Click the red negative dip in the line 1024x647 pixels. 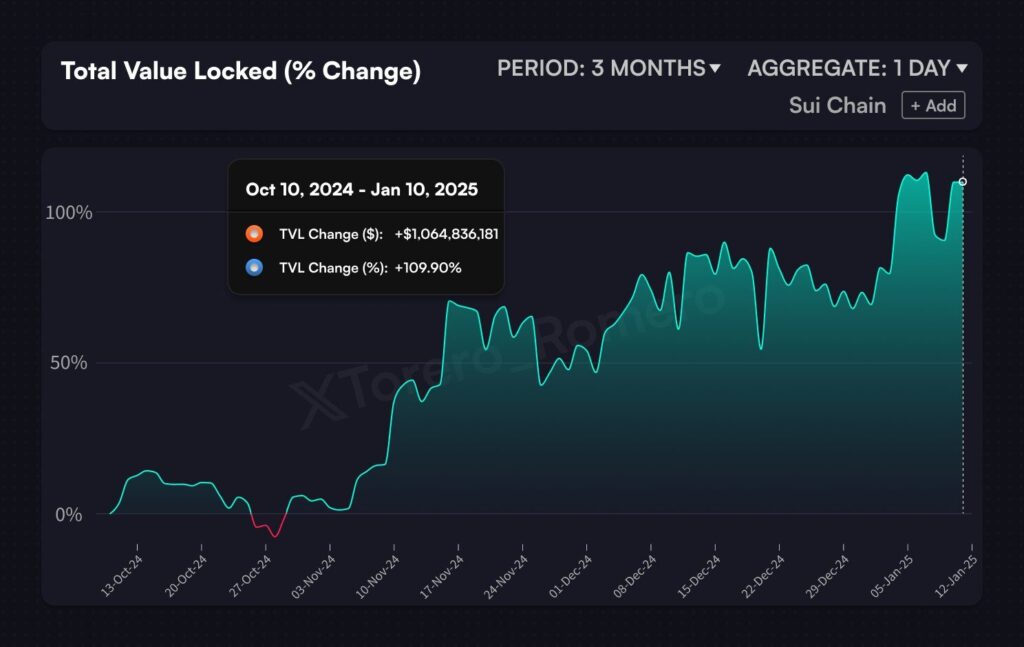(x=267, y=529)
